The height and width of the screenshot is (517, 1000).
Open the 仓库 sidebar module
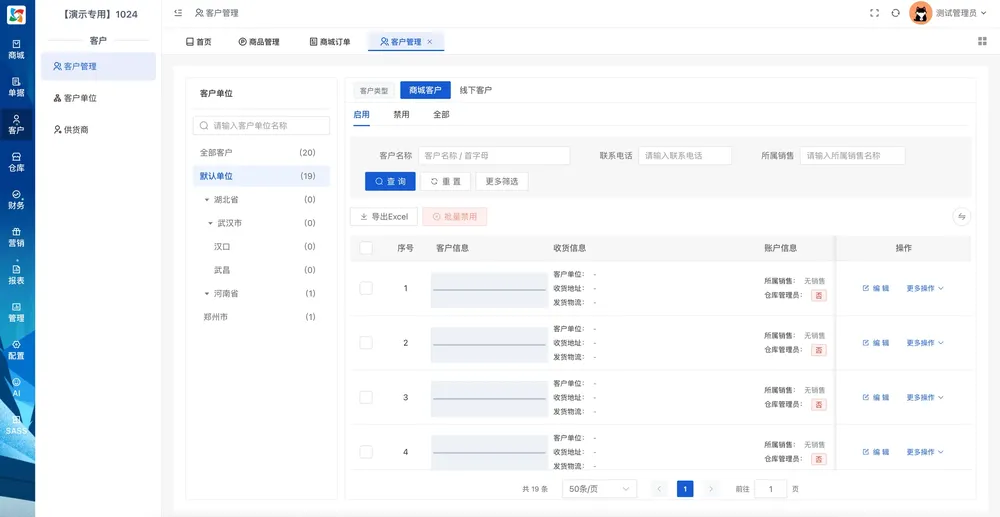pyautogui.click(x=17, y=162)
